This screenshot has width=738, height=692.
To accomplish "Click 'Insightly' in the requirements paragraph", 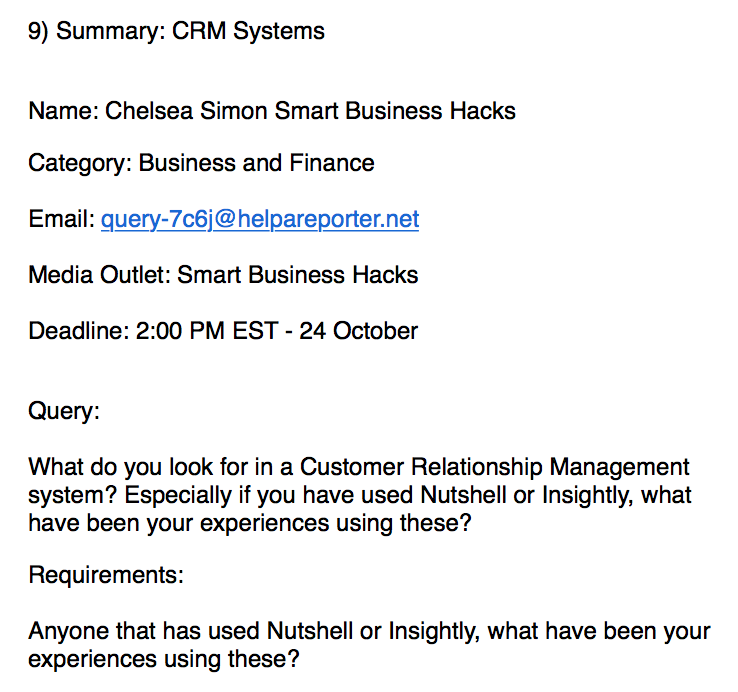I will (x=434, y=631).
